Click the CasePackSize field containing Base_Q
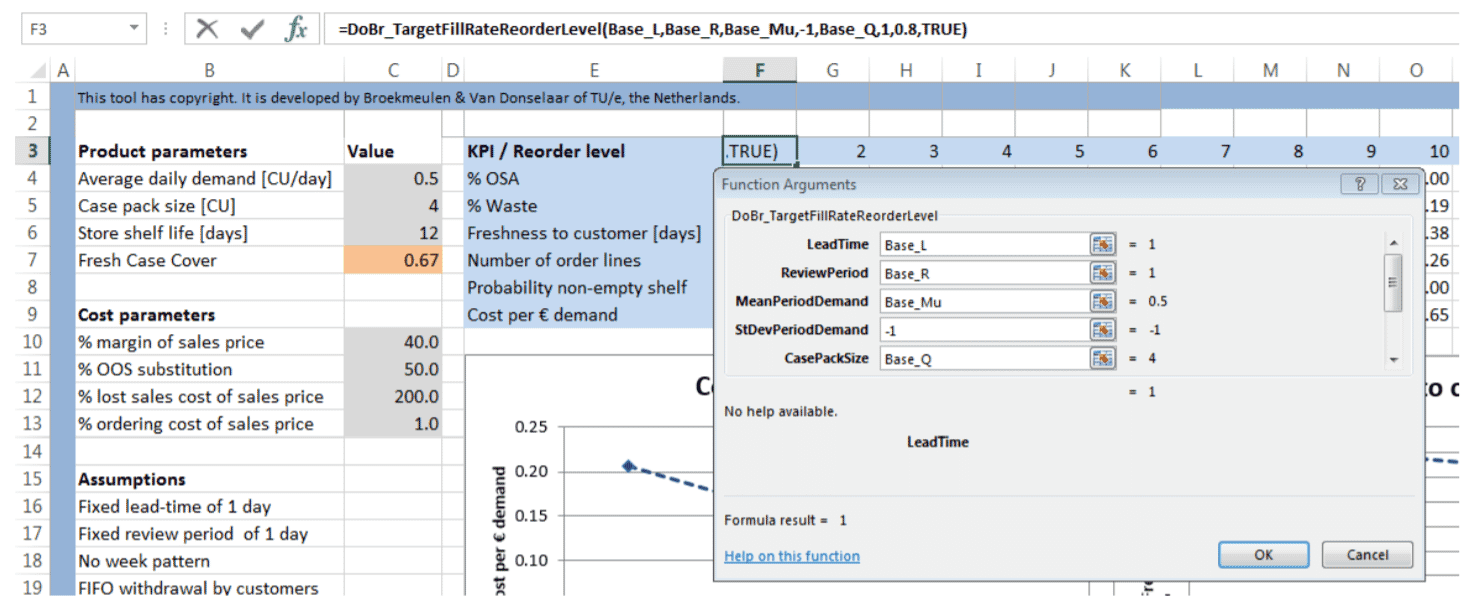The width and height of the screenshot is (1473, 609). [x=985, y=358]
